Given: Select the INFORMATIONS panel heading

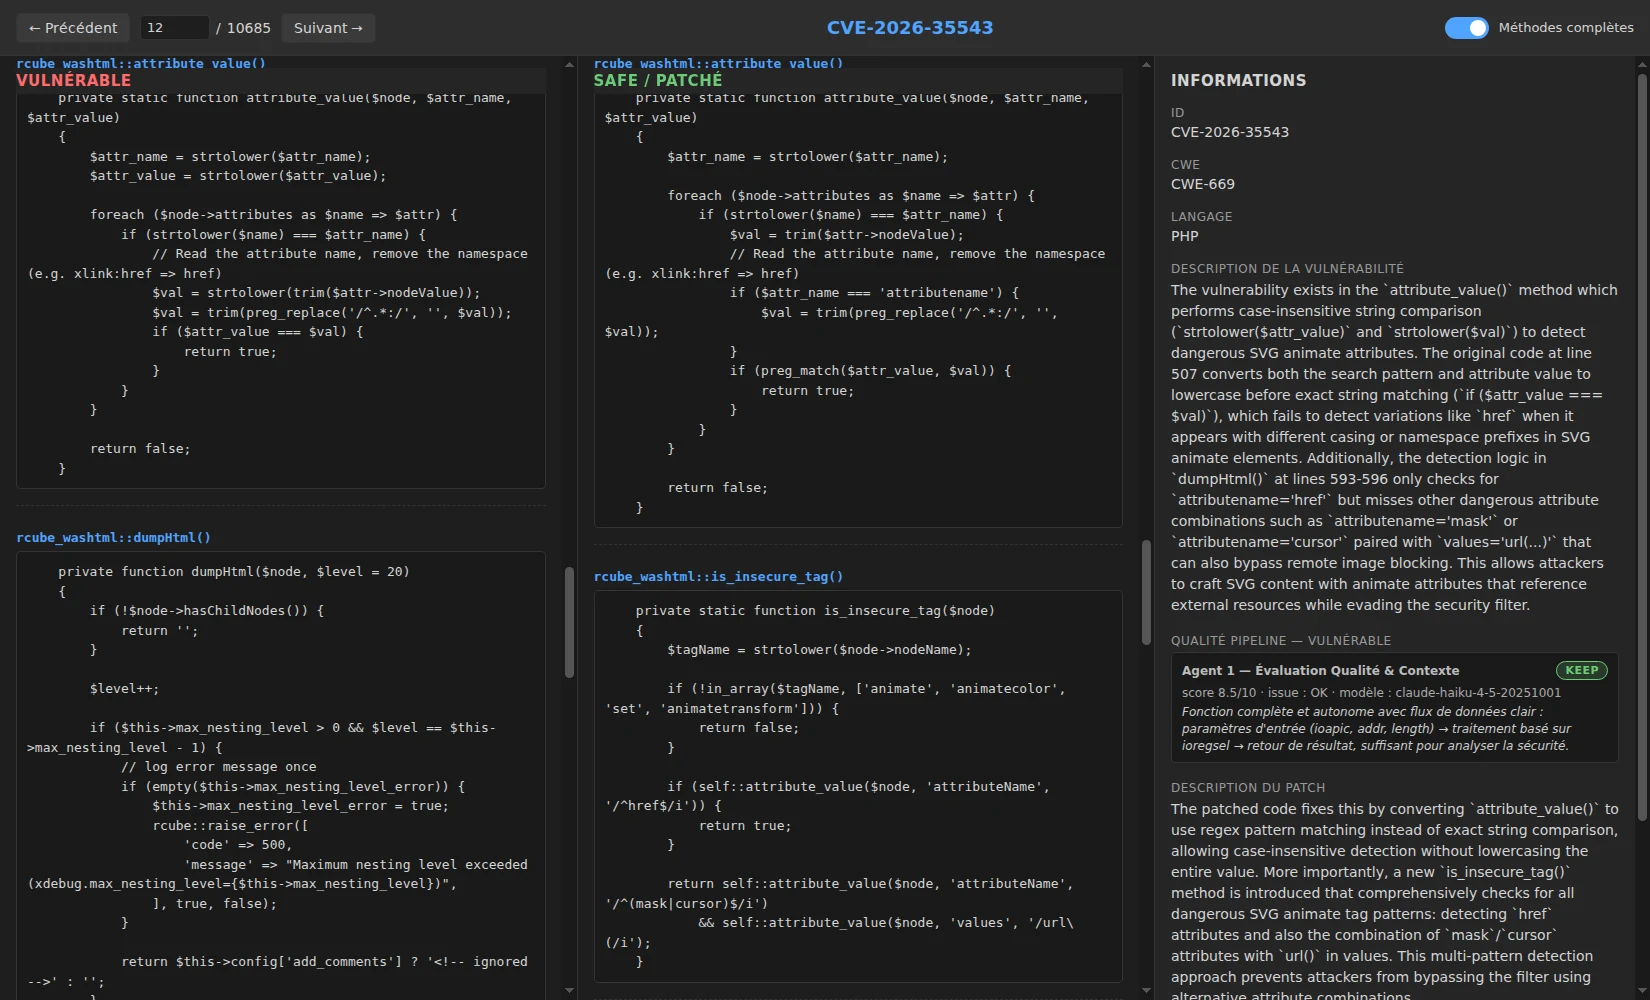Looking at the screenshot, I should [1238, 80].
